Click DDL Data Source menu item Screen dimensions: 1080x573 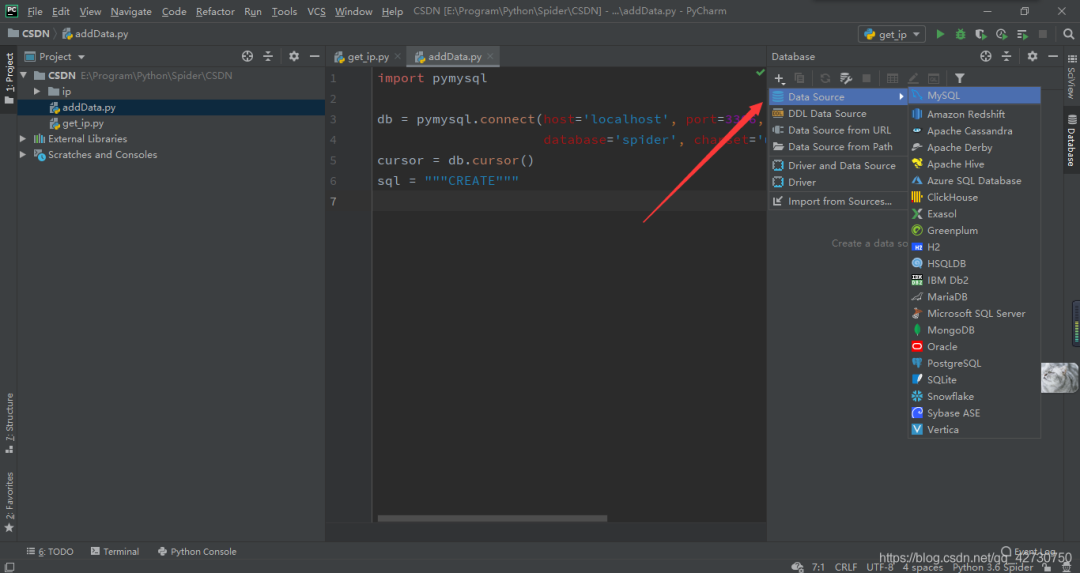838,114
